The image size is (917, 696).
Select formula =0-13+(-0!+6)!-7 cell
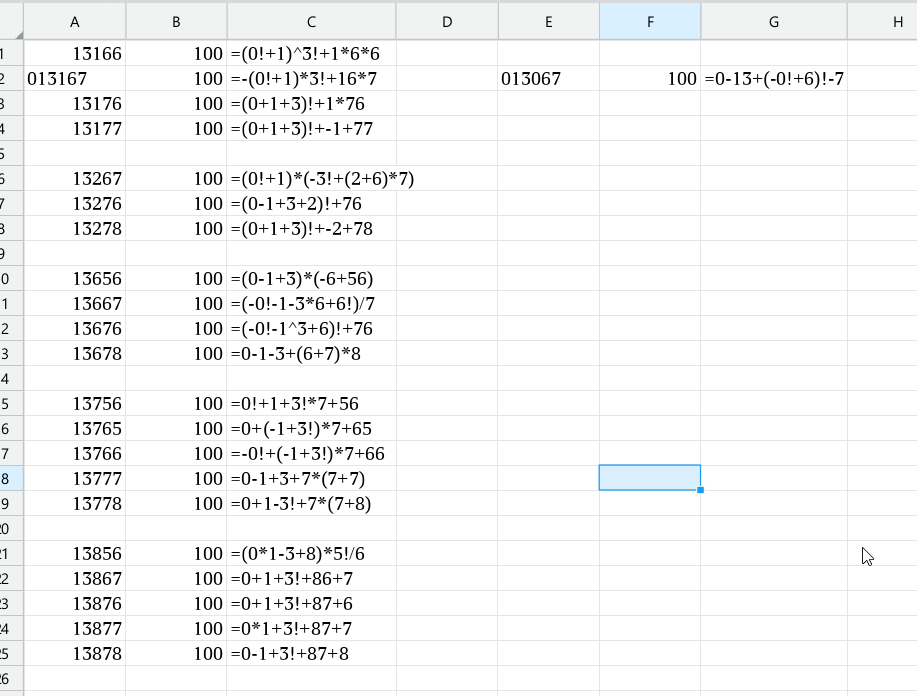point(774,78)
